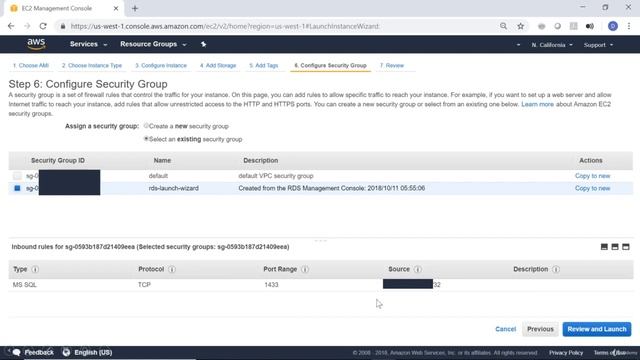Screen dimensions: 640x360
Task: Click the speaker extension icon in toolbar
Action: (x=589, y=26)
